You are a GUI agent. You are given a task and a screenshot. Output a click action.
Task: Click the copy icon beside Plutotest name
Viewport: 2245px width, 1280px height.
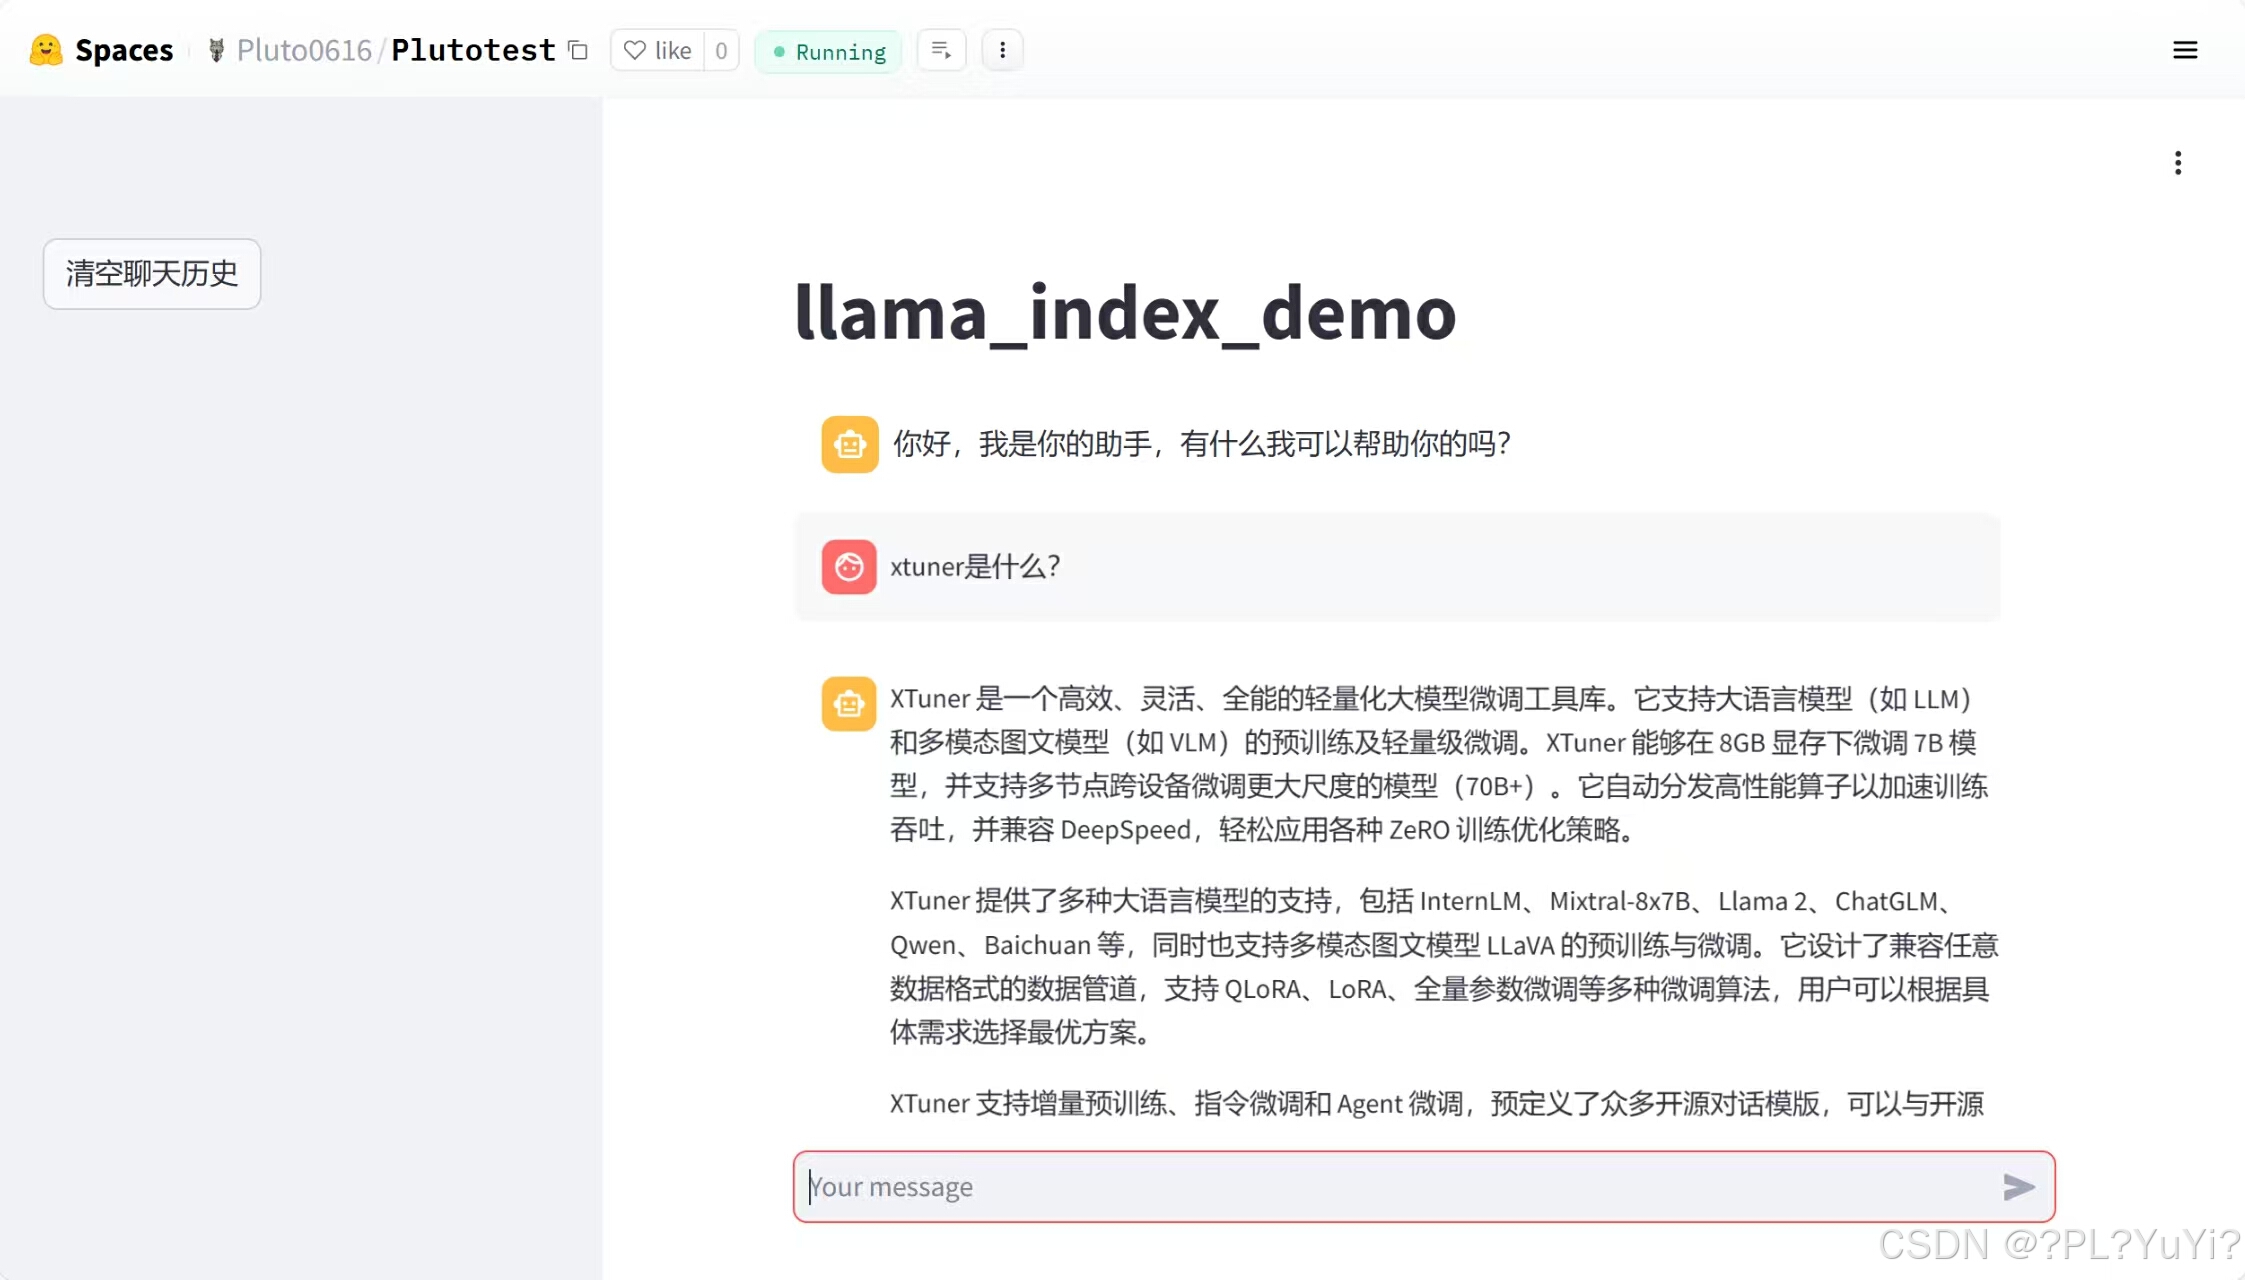[x=578, y=50]
